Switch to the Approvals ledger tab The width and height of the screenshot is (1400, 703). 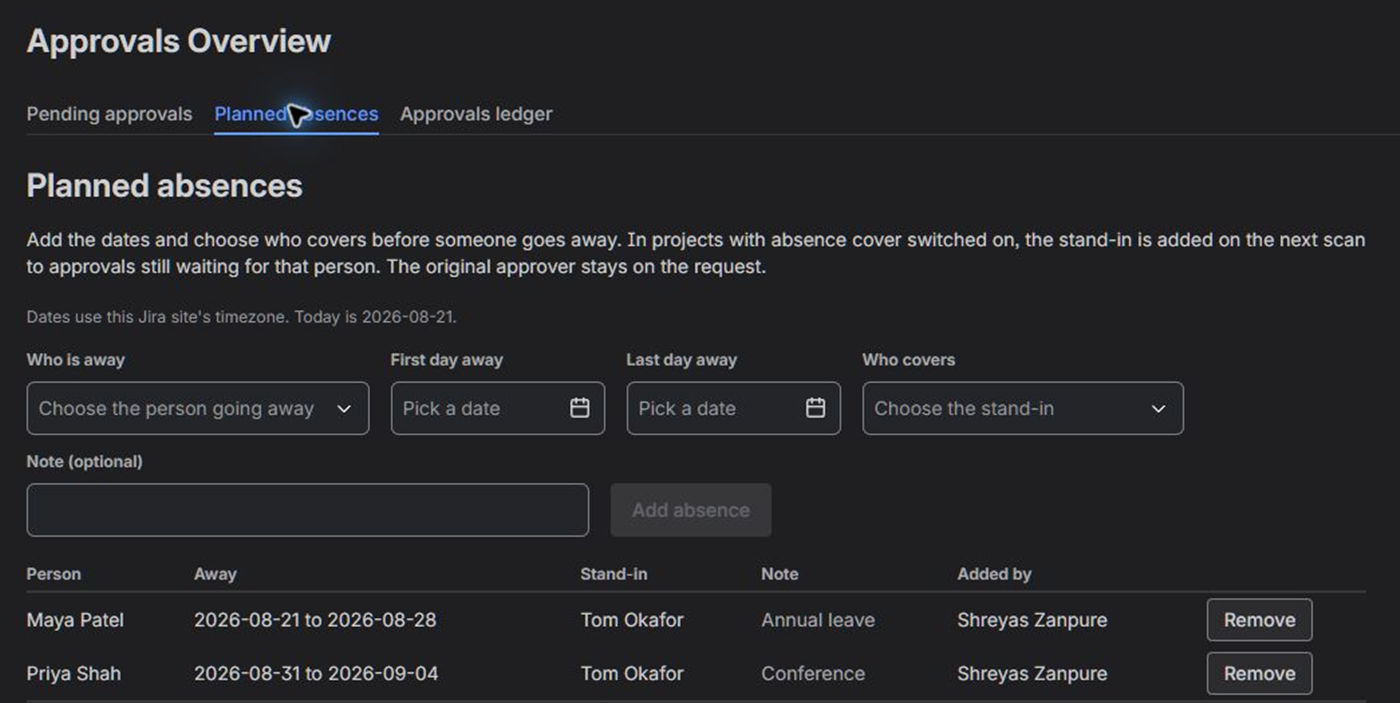click(476, 114)
